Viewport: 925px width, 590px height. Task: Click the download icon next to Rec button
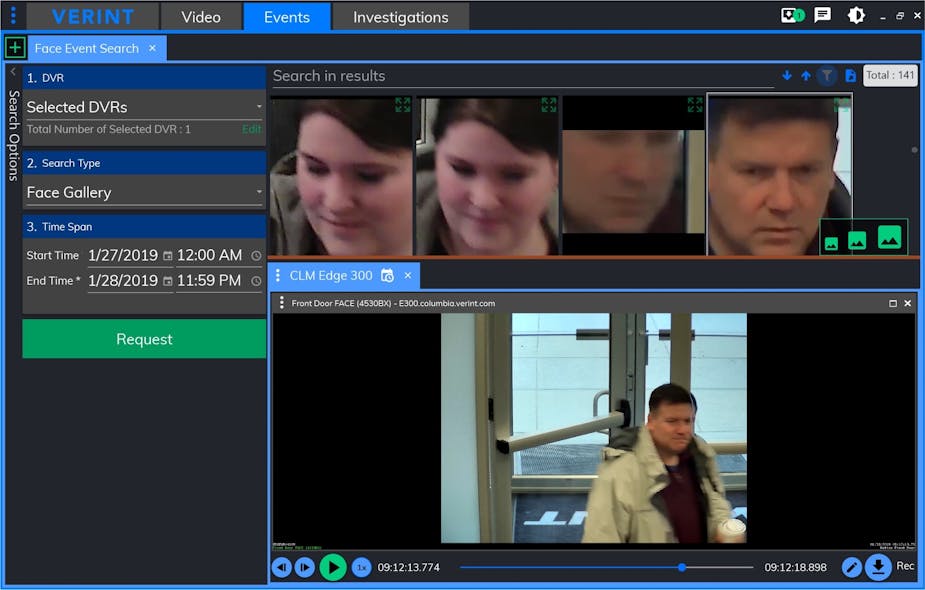(878, 567)
